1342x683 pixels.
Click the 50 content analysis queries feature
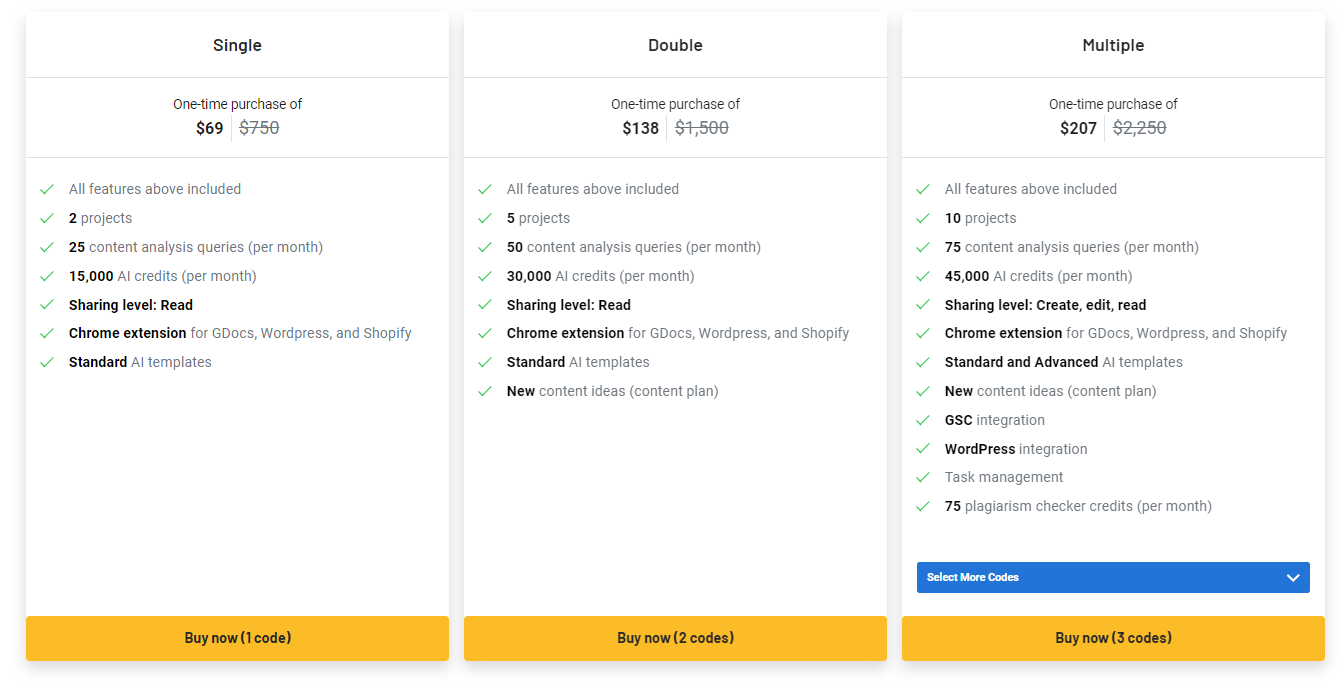click(633, 247)
